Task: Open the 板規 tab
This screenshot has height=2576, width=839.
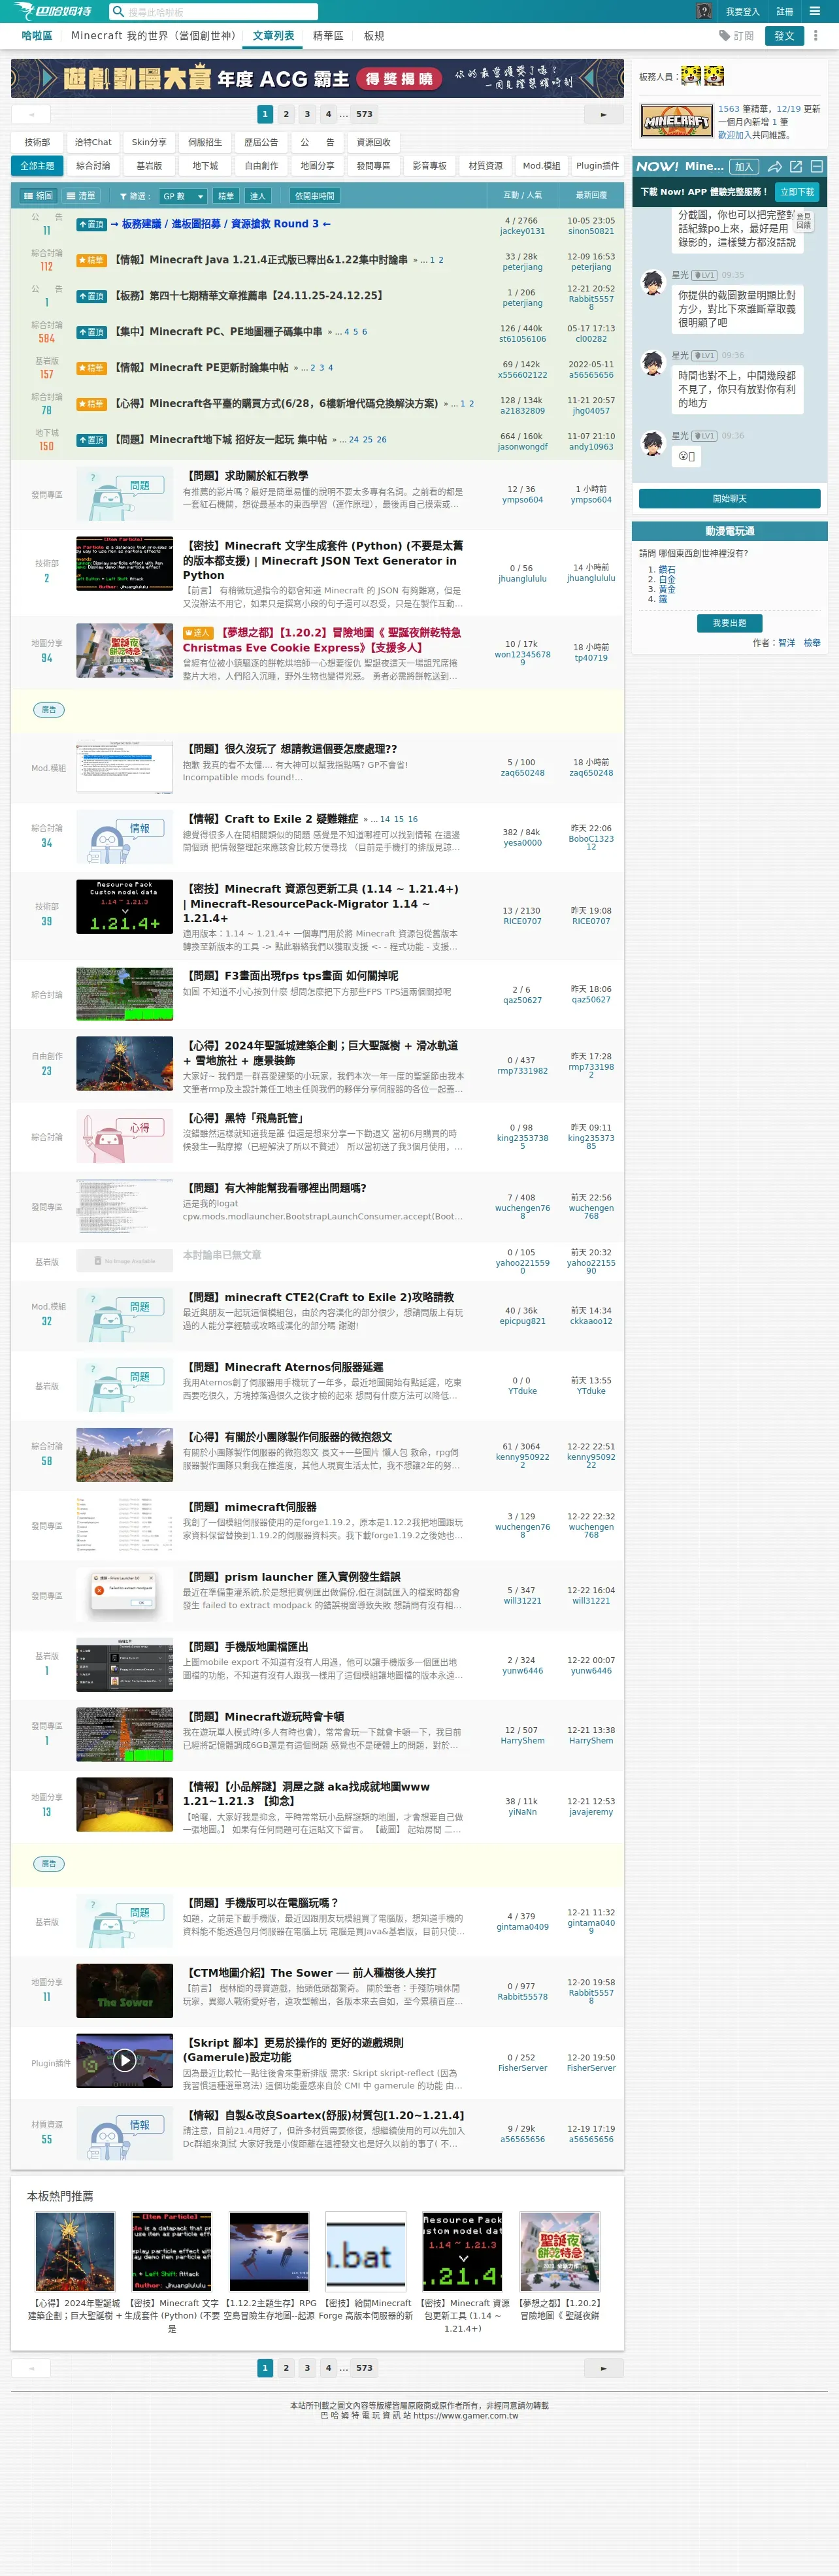Action: coord(374,36)
